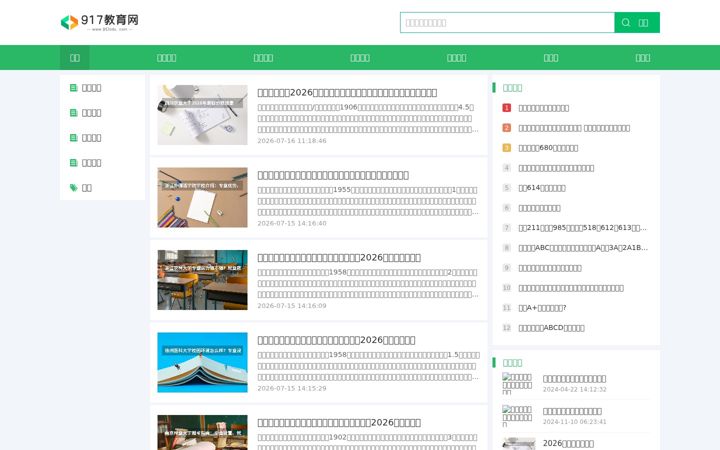Open thumbnail of article dated 2026-07-15 14:16:40
The height and width of the screenshot is (450, 720).
[x=202, y=197]
